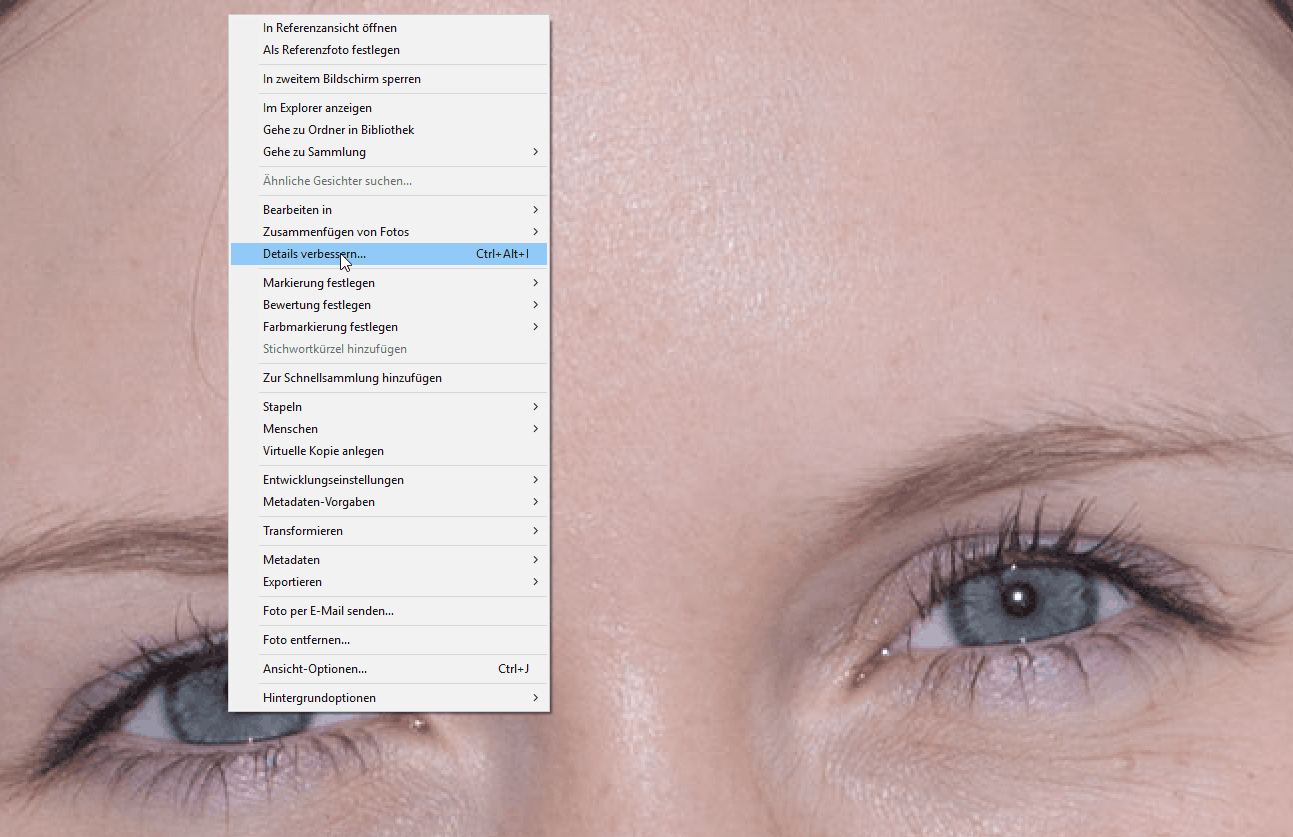Select 'Zur Schnellsammlung hinzufügen'

click(352, 378)
